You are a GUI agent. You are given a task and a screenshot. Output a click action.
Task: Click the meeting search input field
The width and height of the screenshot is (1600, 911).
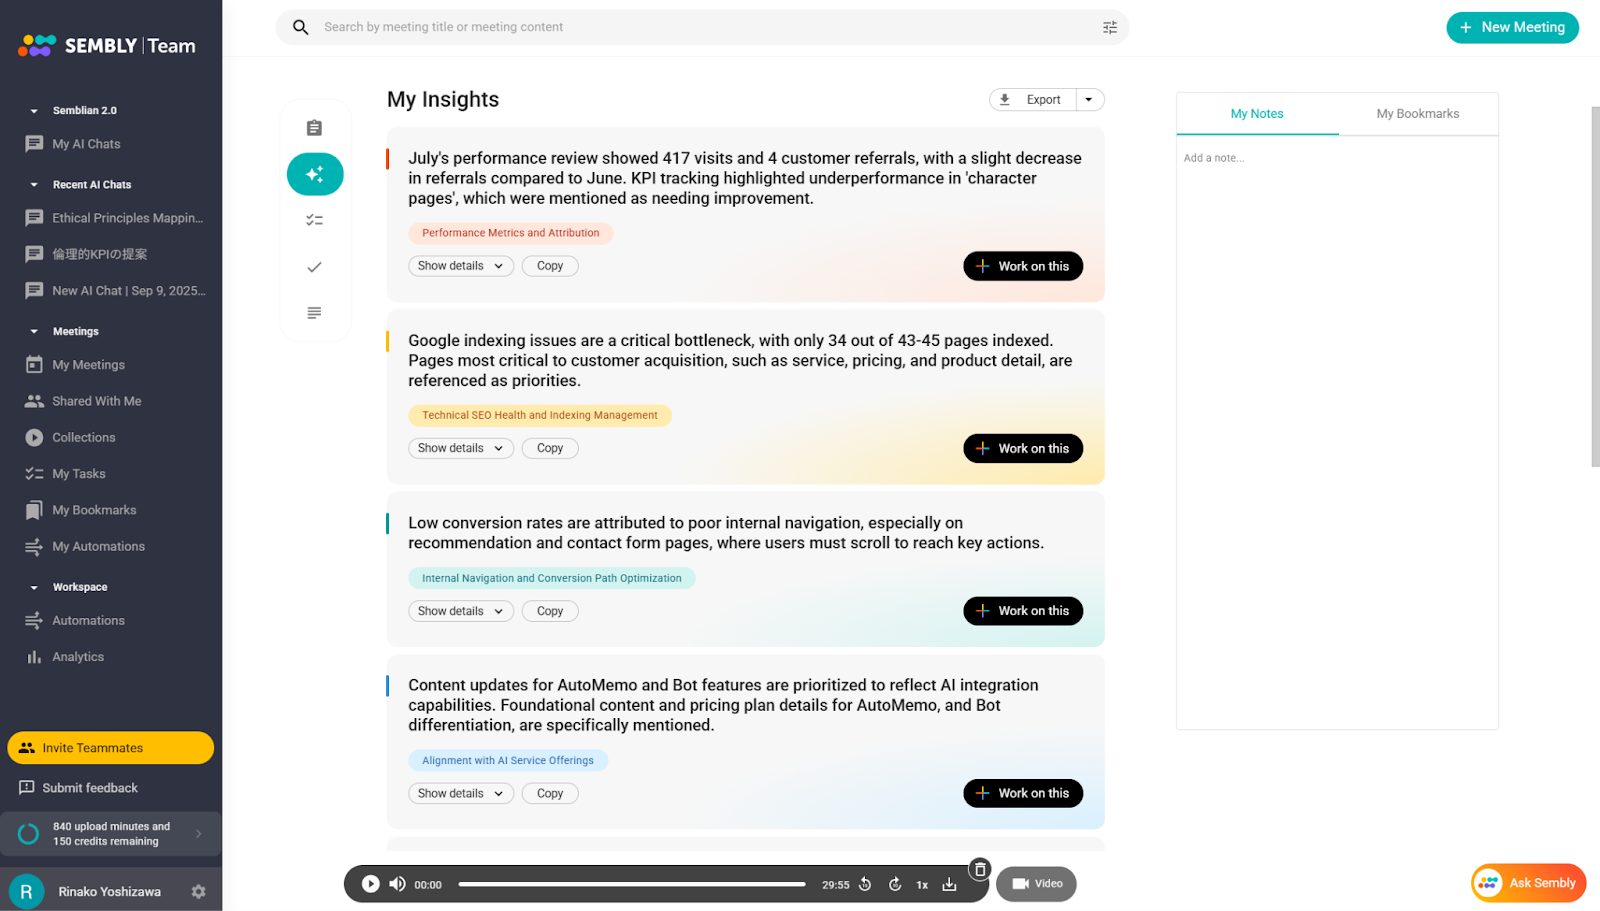coord(700,28)
